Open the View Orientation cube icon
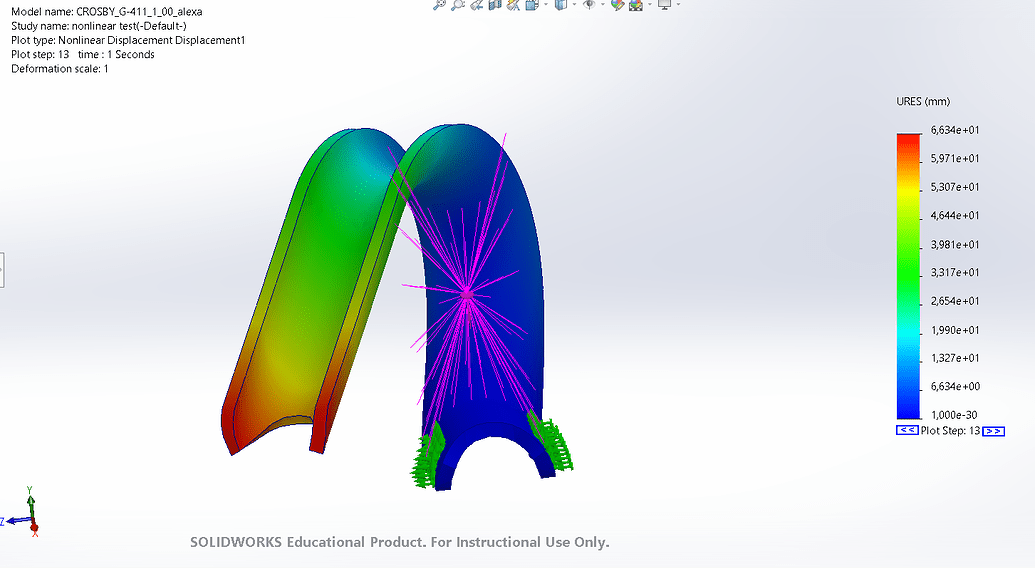1035x568 pixels. (532, 4)
